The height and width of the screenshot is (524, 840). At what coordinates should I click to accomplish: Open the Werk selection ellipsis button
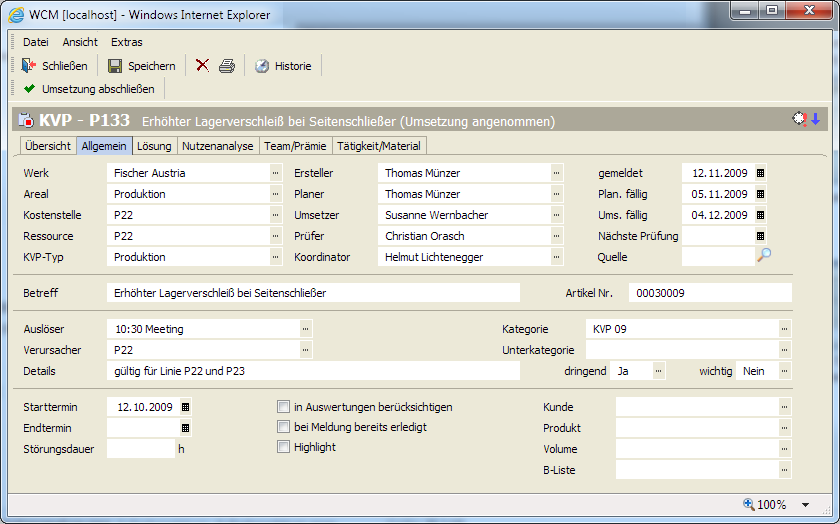tap(275, 173)
